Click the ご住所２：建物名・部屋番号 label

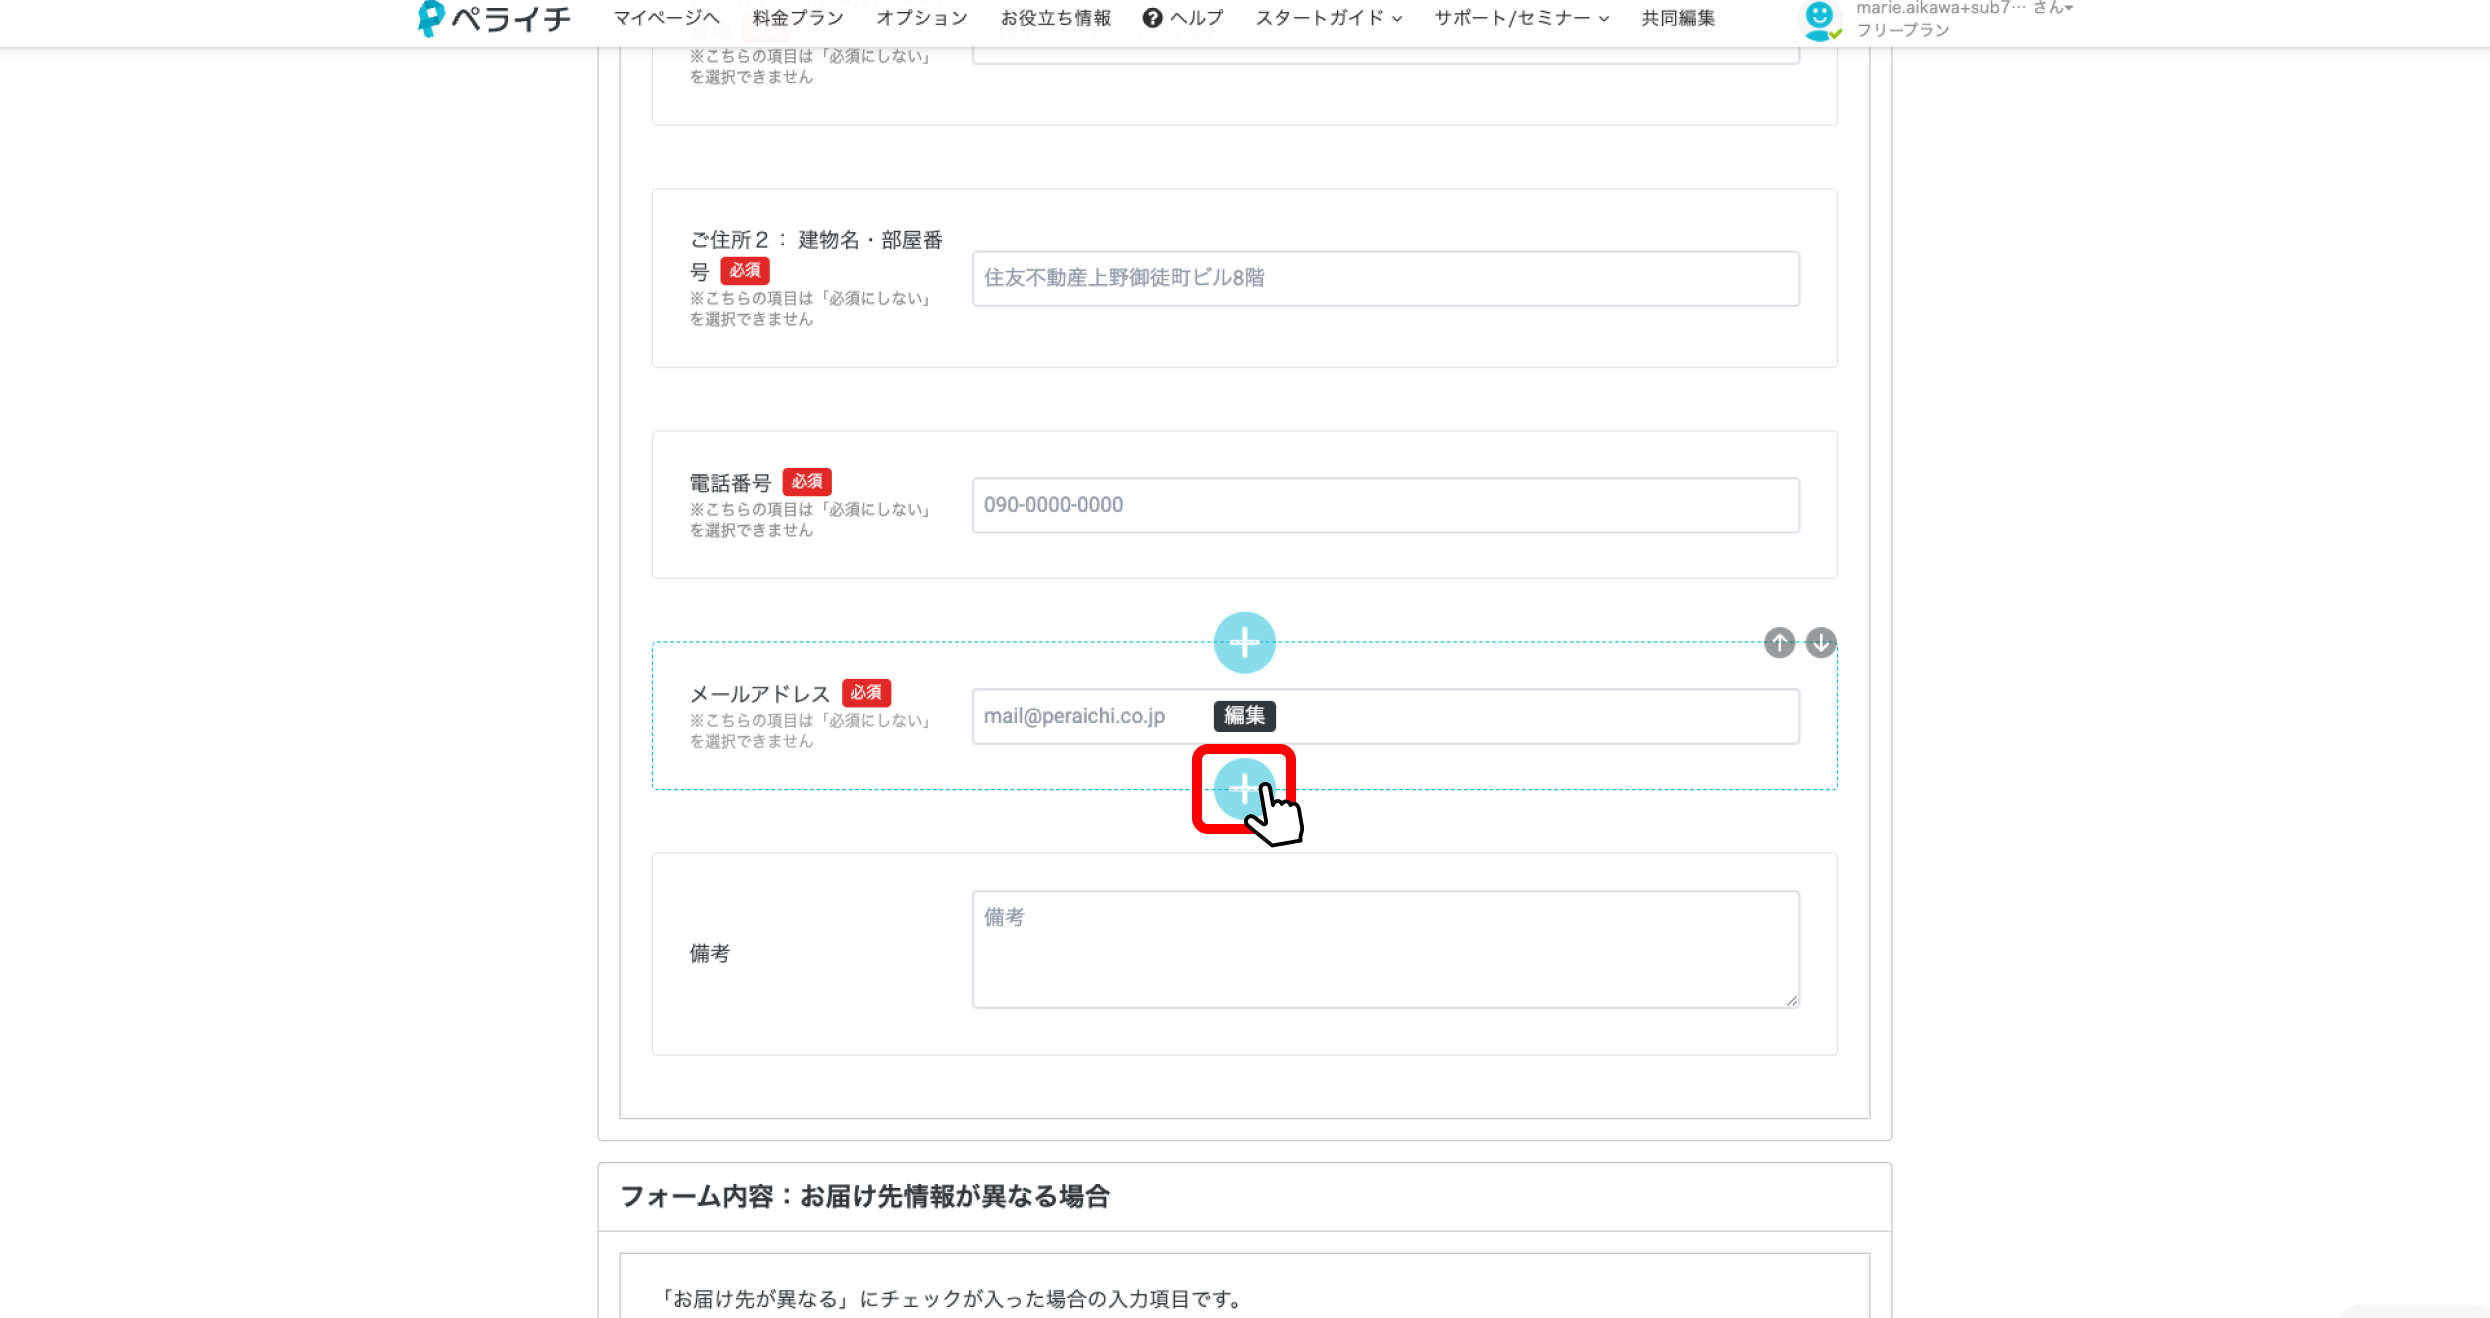pyautogui.click(x=816, y=255)
